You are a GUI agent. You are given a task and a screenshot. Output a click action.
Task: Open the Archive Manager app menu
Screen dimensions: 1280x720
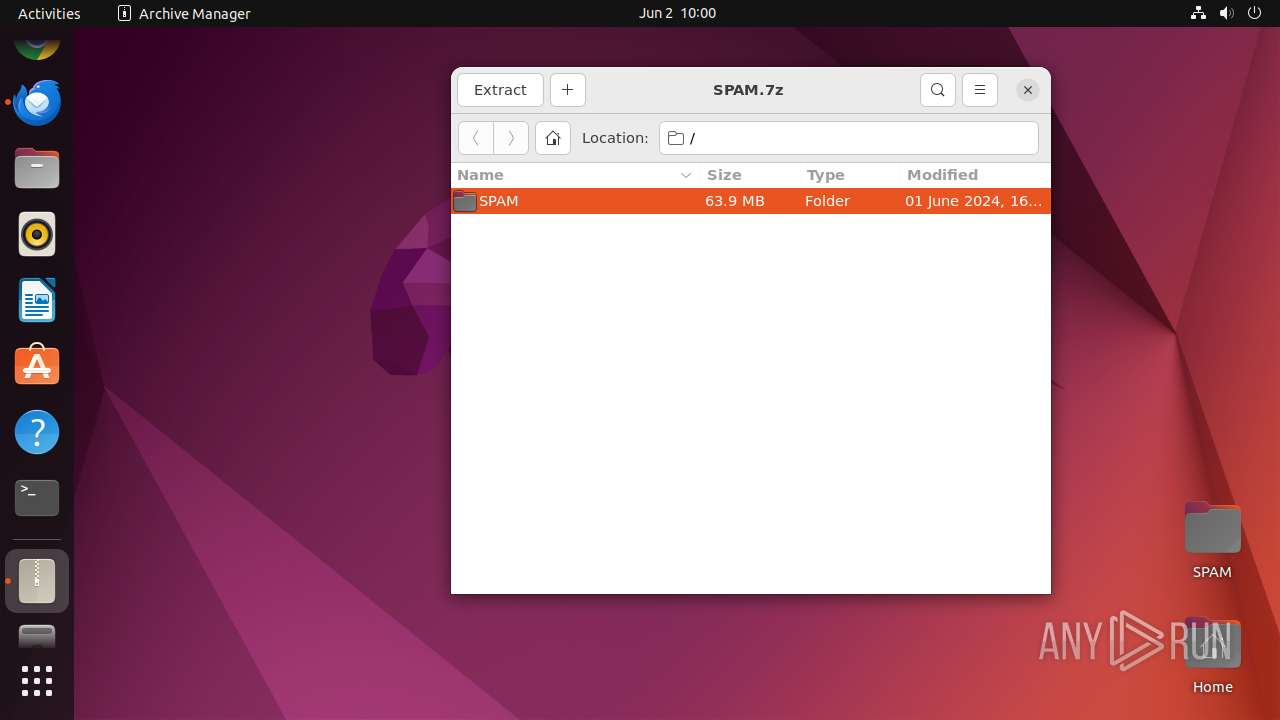tap(184, 13)
